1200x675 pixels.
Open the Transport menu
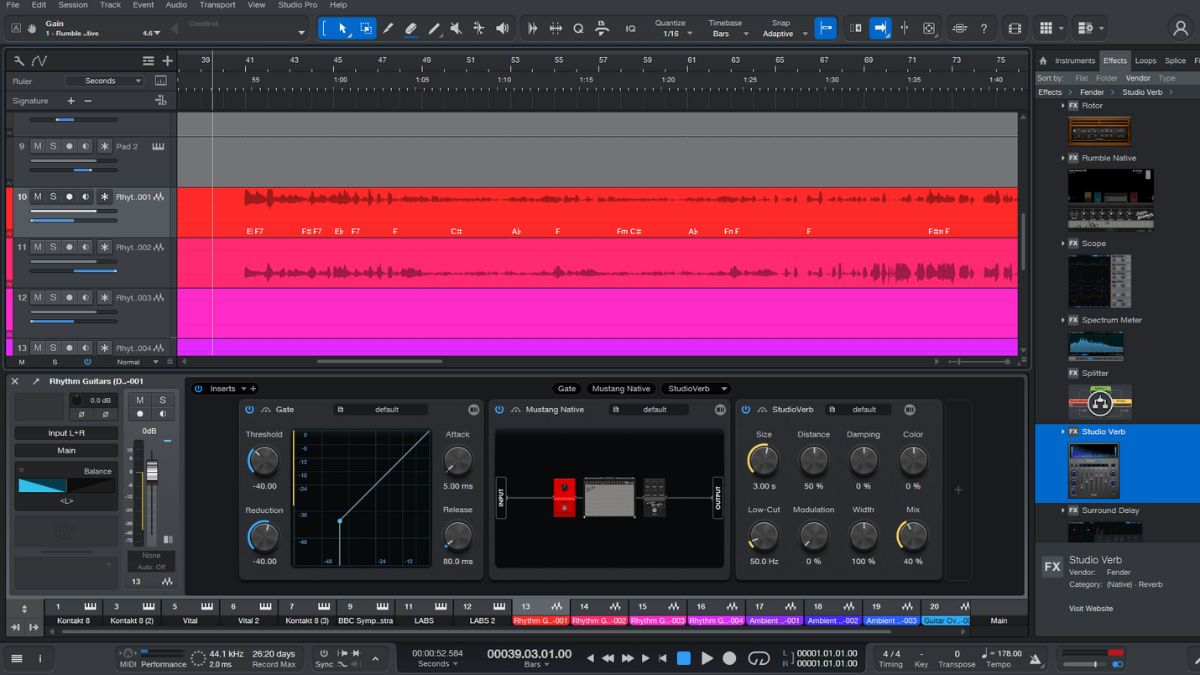point(216,5)
